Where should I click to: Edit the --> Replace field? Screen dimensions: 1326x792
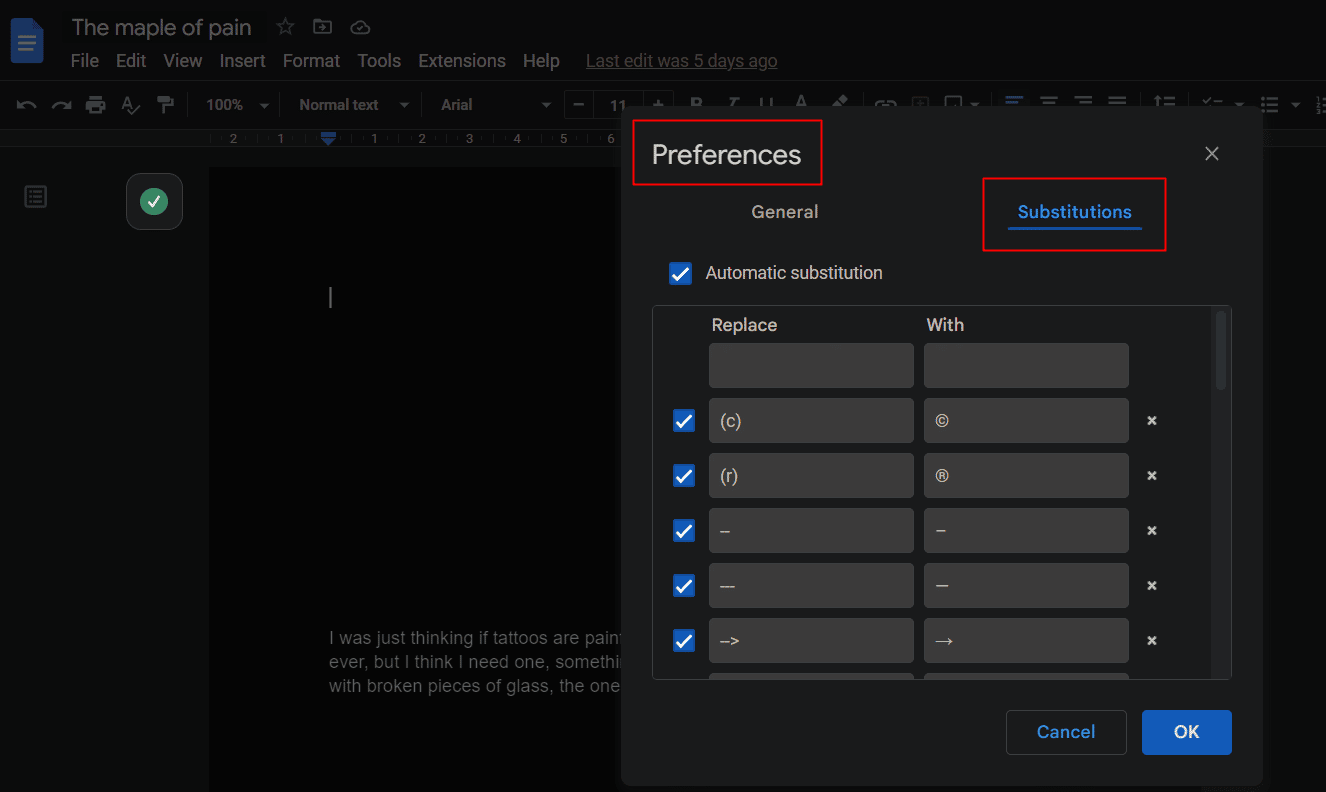click(811, 641)
